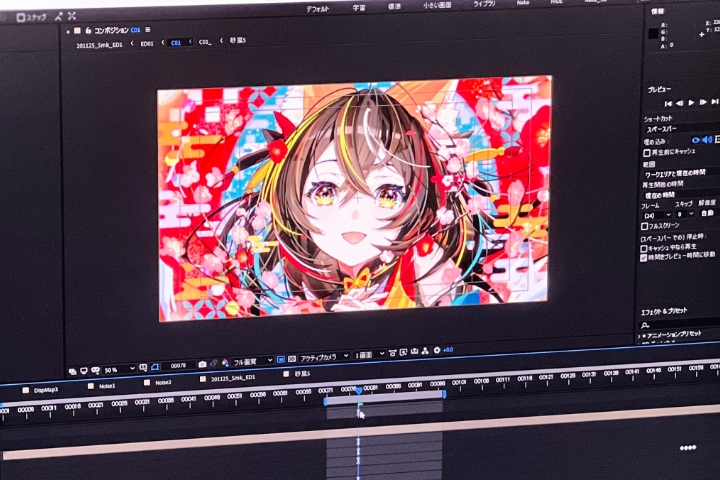Select the デフォルト workspace

tap(317, 9)
